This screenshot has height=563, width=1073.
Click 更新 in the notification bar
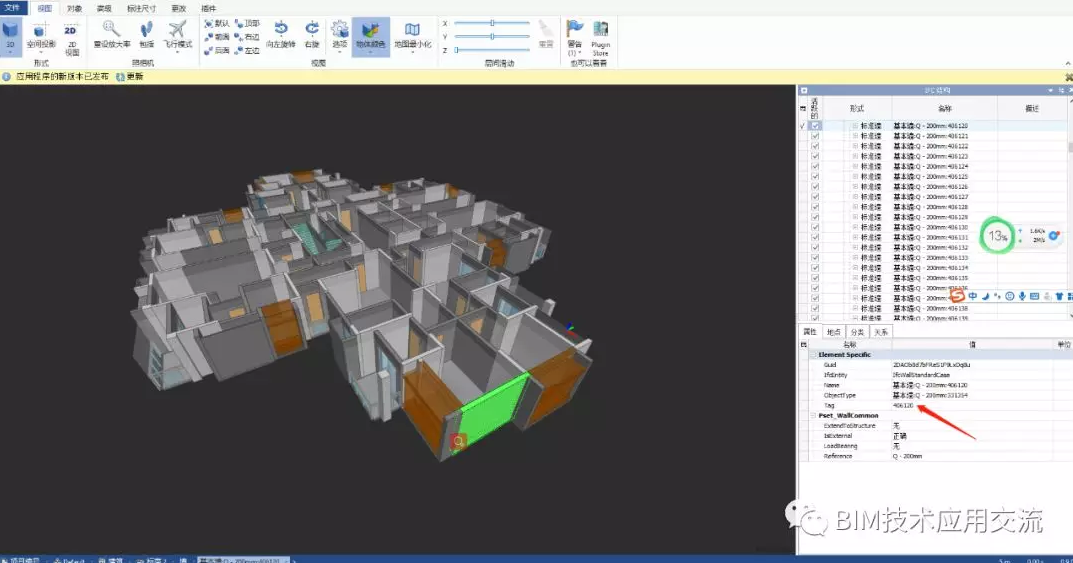pyautogui.click(x=130, y=77)
